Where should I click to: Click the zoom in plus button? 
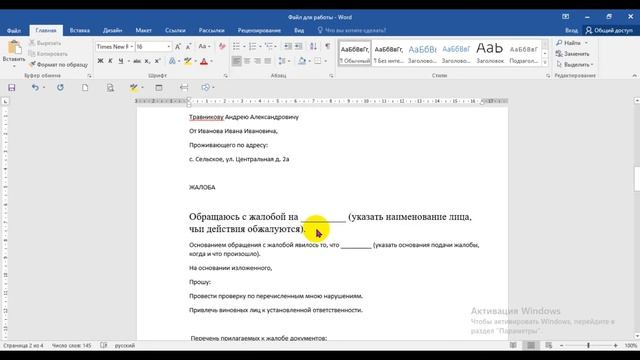616,345
